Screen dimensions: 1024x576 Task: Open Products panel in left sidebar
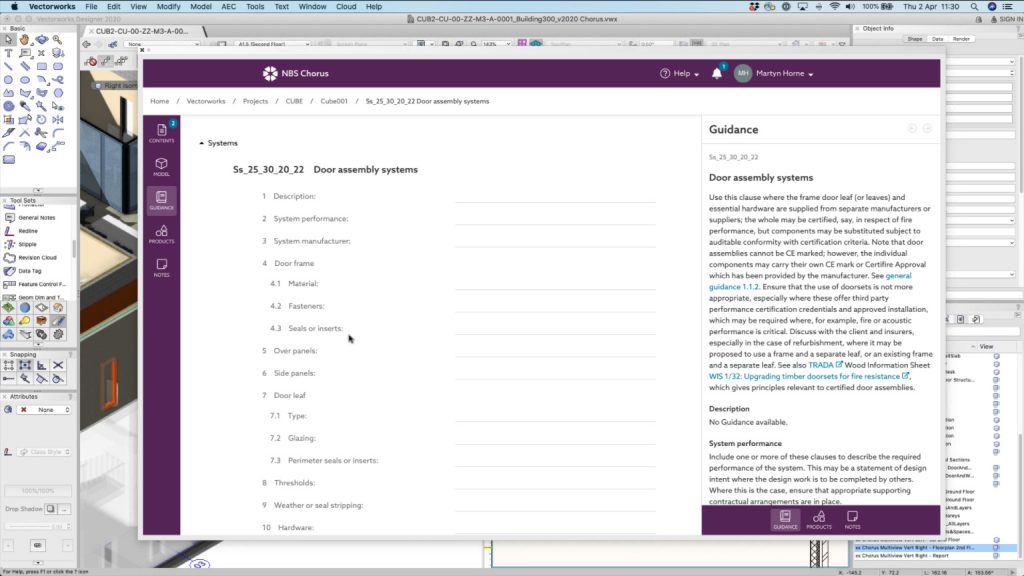161,234
